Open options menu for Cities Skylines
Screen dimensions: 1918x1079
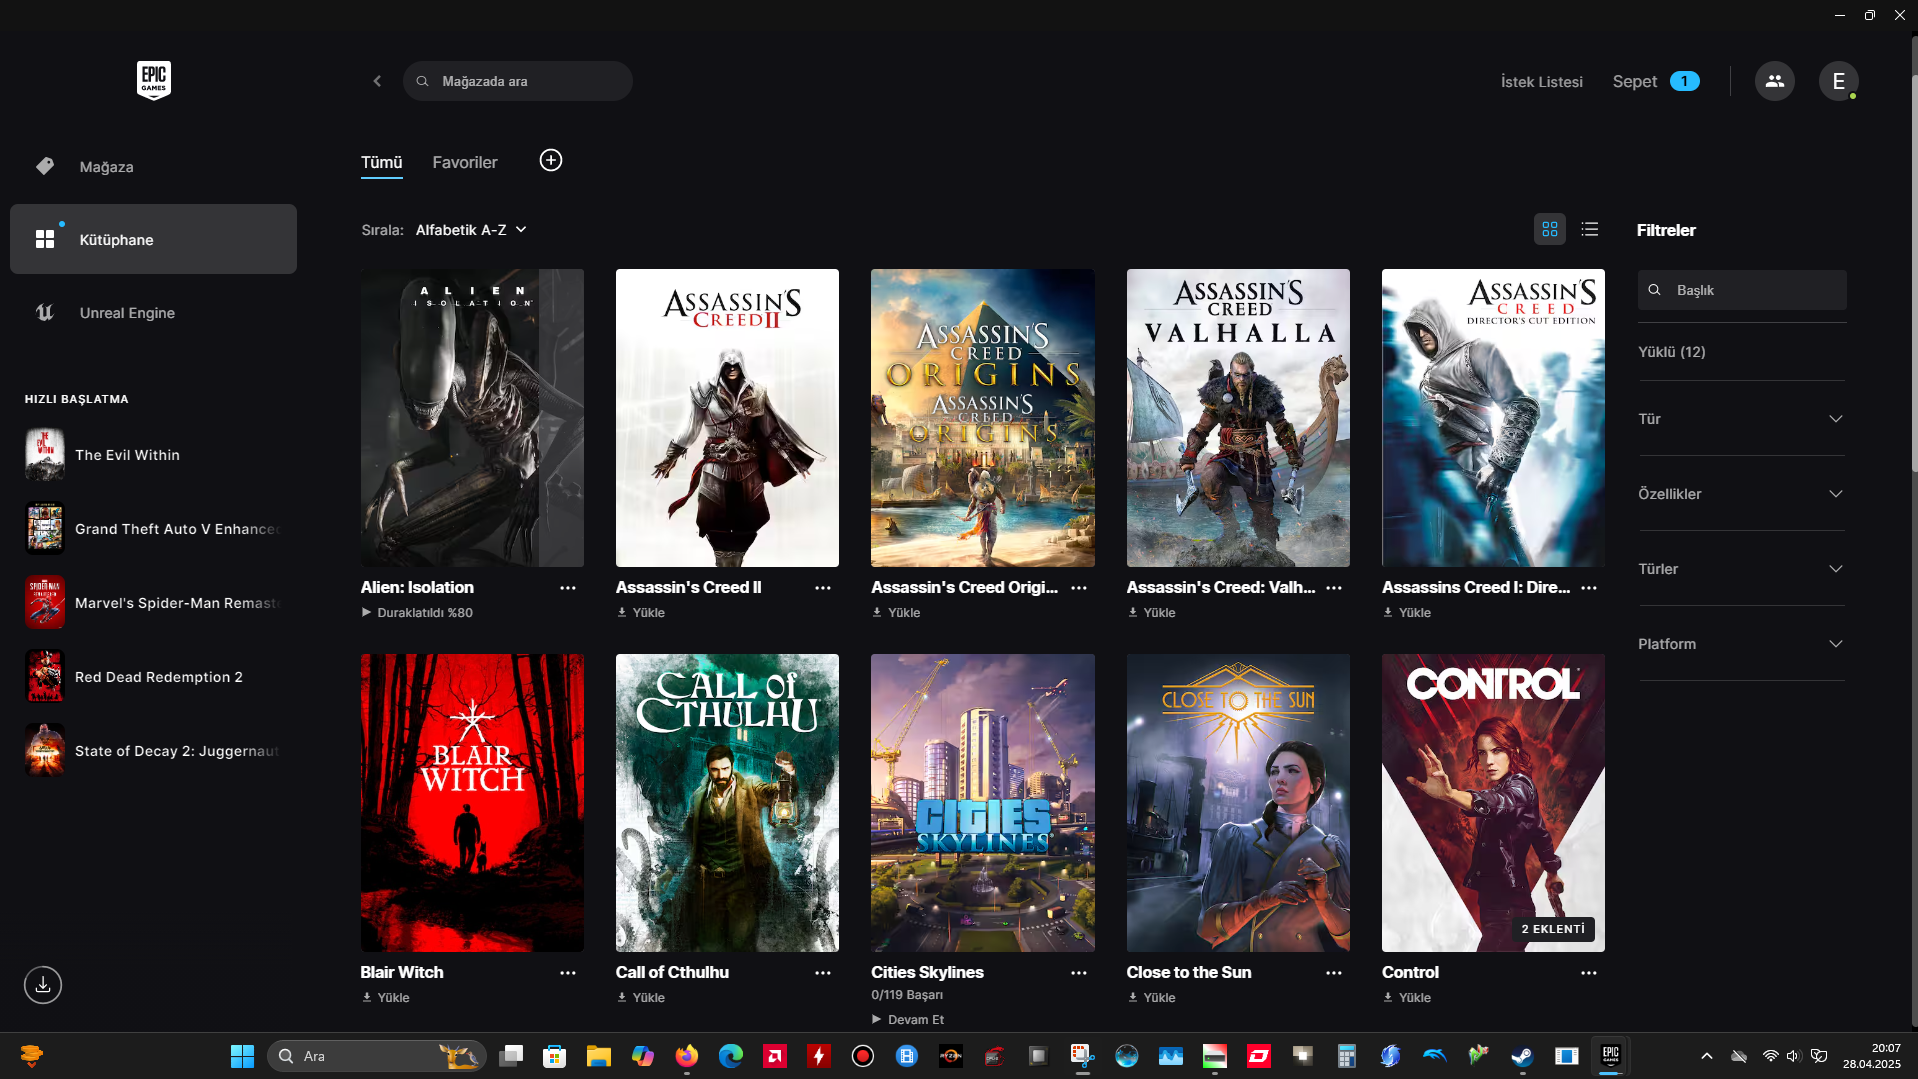(x=1079, y=973)
